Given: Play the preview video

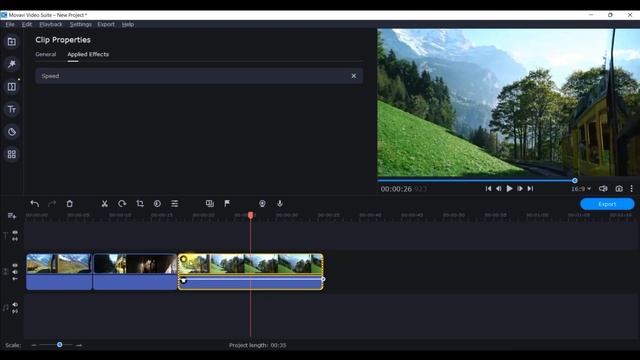Looking at the screenshot, I should tap(509, 189).
